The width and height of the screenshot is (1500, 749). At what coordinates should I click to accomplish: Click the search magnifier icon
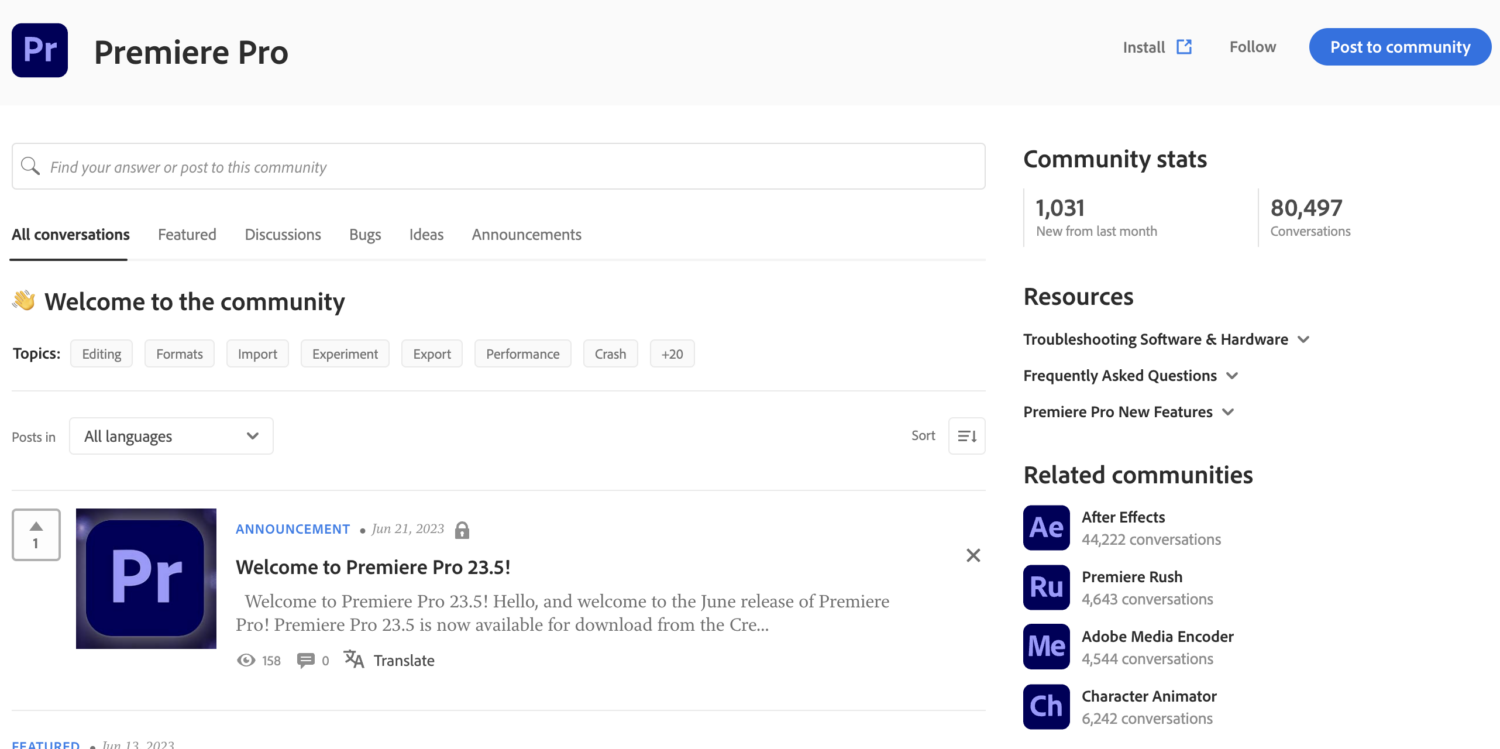[31, 166]
